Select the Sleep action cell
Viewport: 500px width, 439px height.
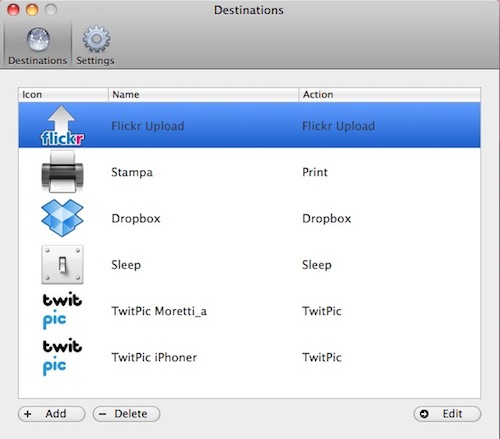click(x=317, y=265)
